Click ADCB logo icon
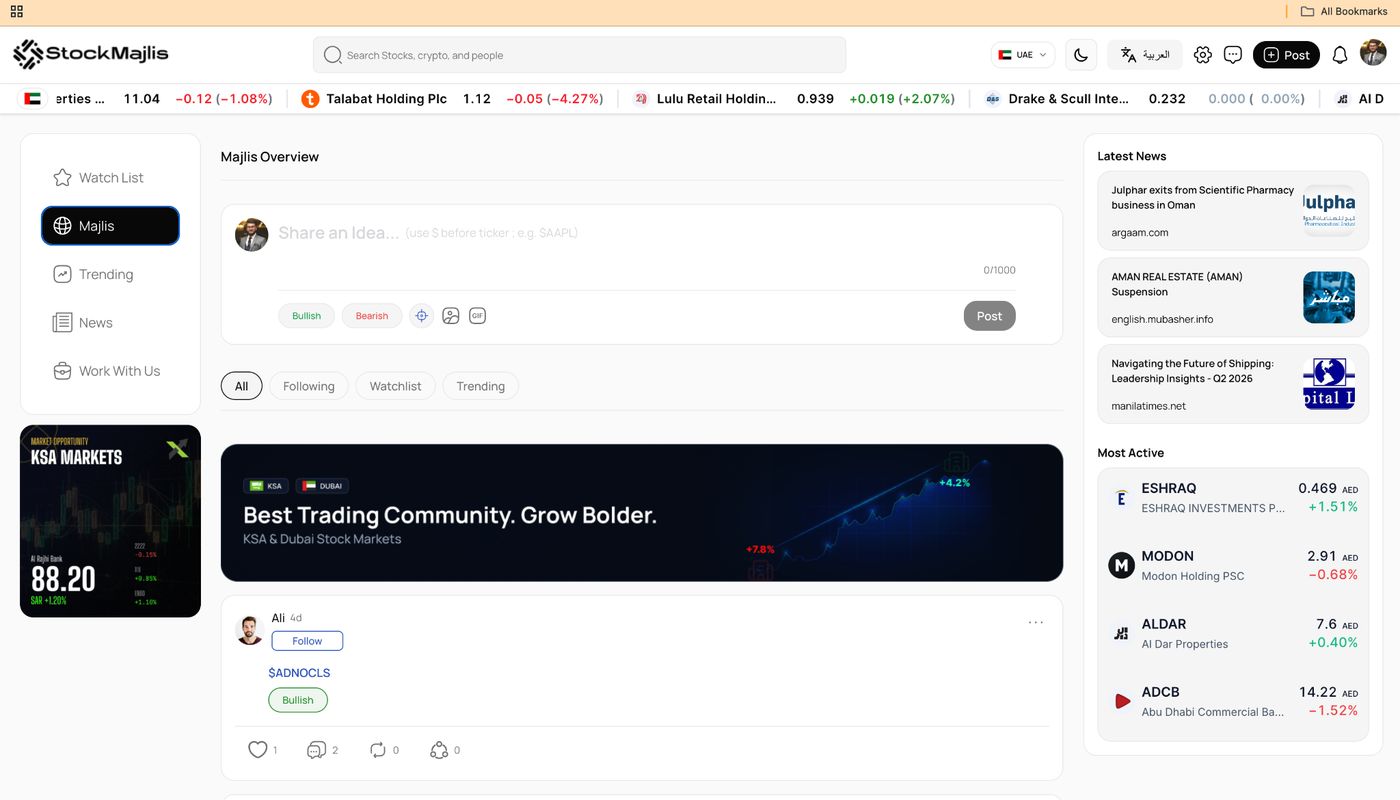Screen dimensions: 1400x800 pos(1121,702)
